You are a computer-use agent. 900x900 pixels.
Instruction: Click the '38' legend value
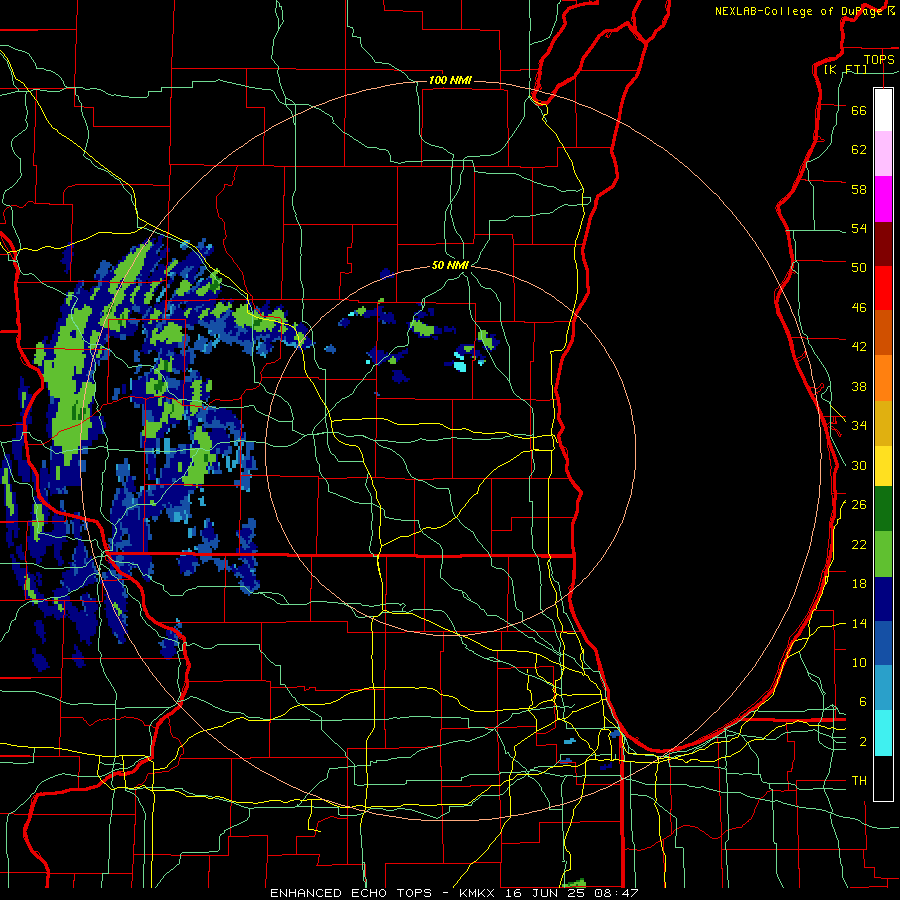pyautogui.click(x=859, y=387)
